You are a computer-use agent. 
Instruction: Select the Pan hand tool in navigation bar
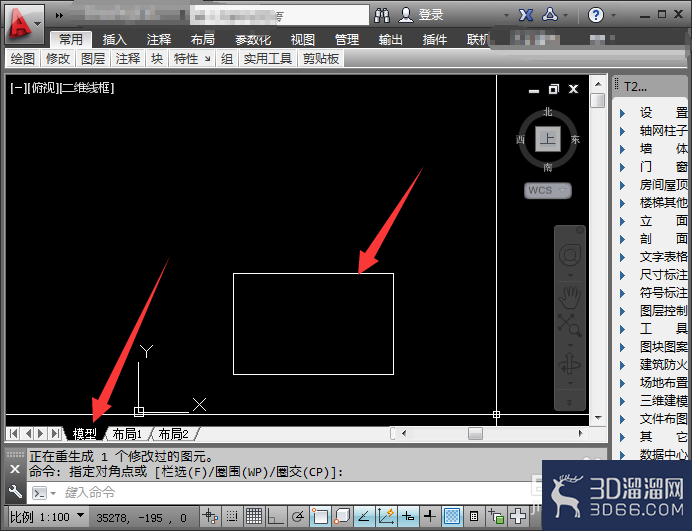point(570,297)
